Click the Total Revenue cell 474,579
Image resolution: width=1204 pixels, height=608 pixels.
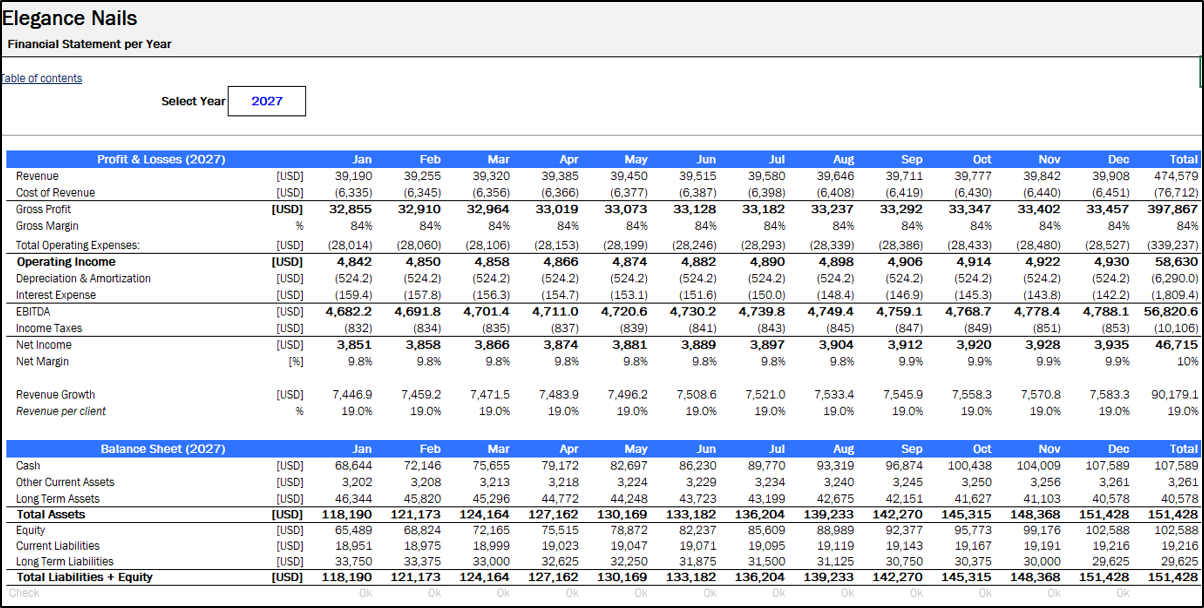tap(1177, 176)
